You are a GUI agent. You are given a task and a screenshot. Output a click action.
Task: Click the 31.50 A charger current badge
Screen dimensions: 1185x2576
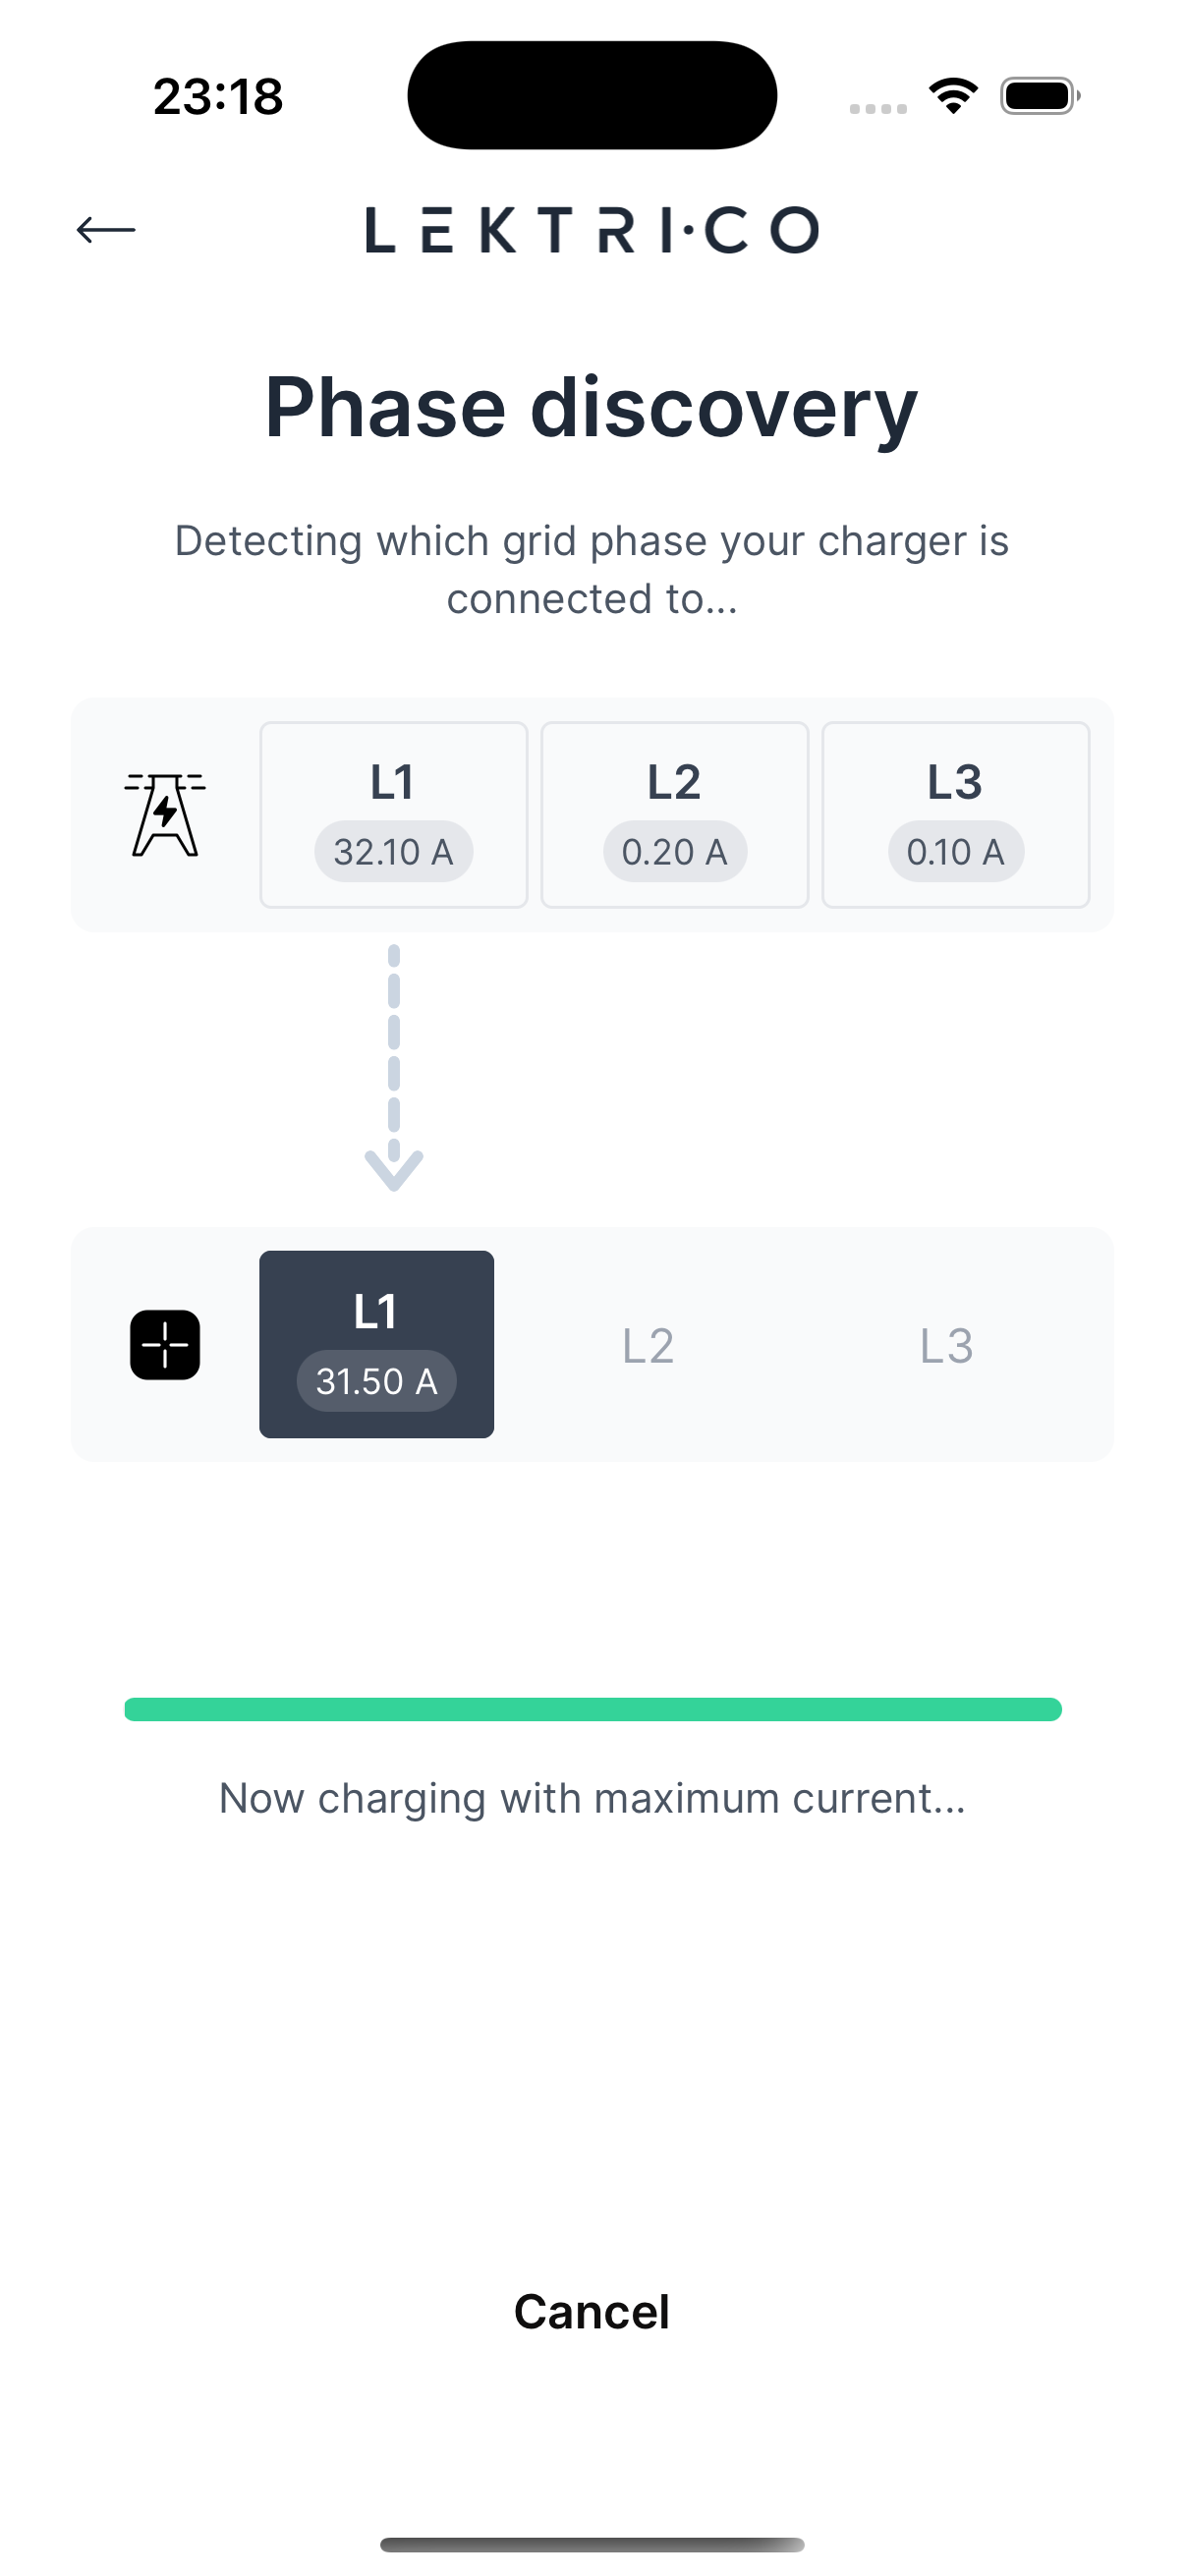376,1382
